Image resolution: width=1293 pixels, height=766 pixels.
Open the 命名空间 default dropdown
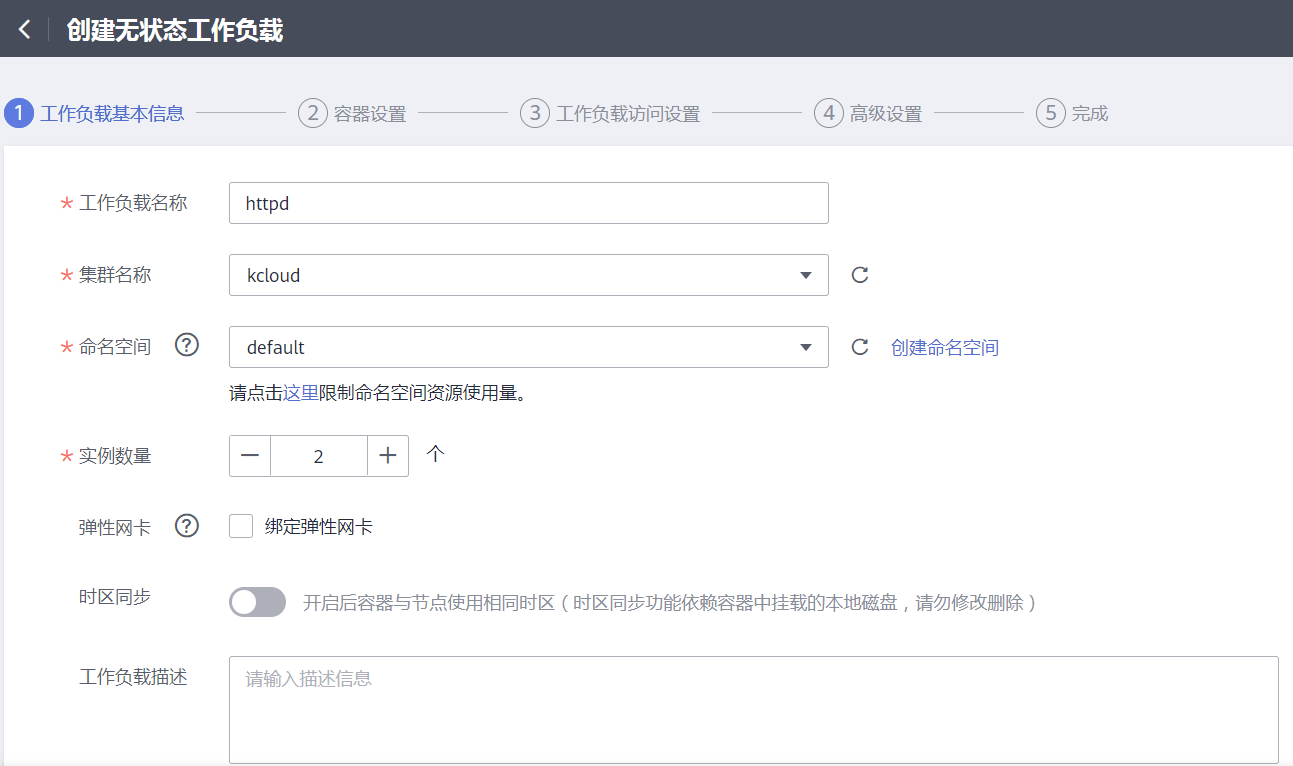(x=529, y=347)
